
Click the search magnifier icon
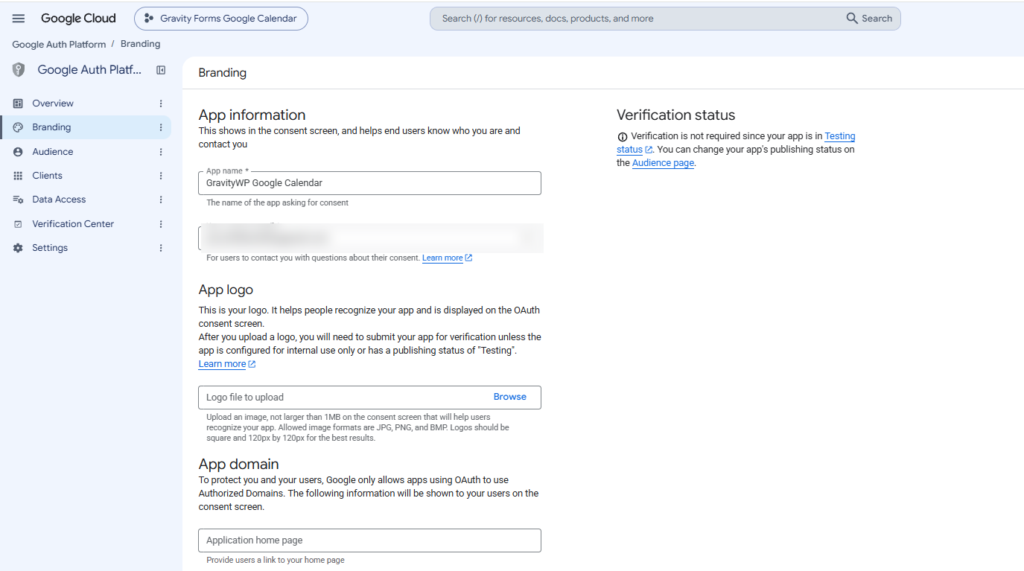point(852,18)
